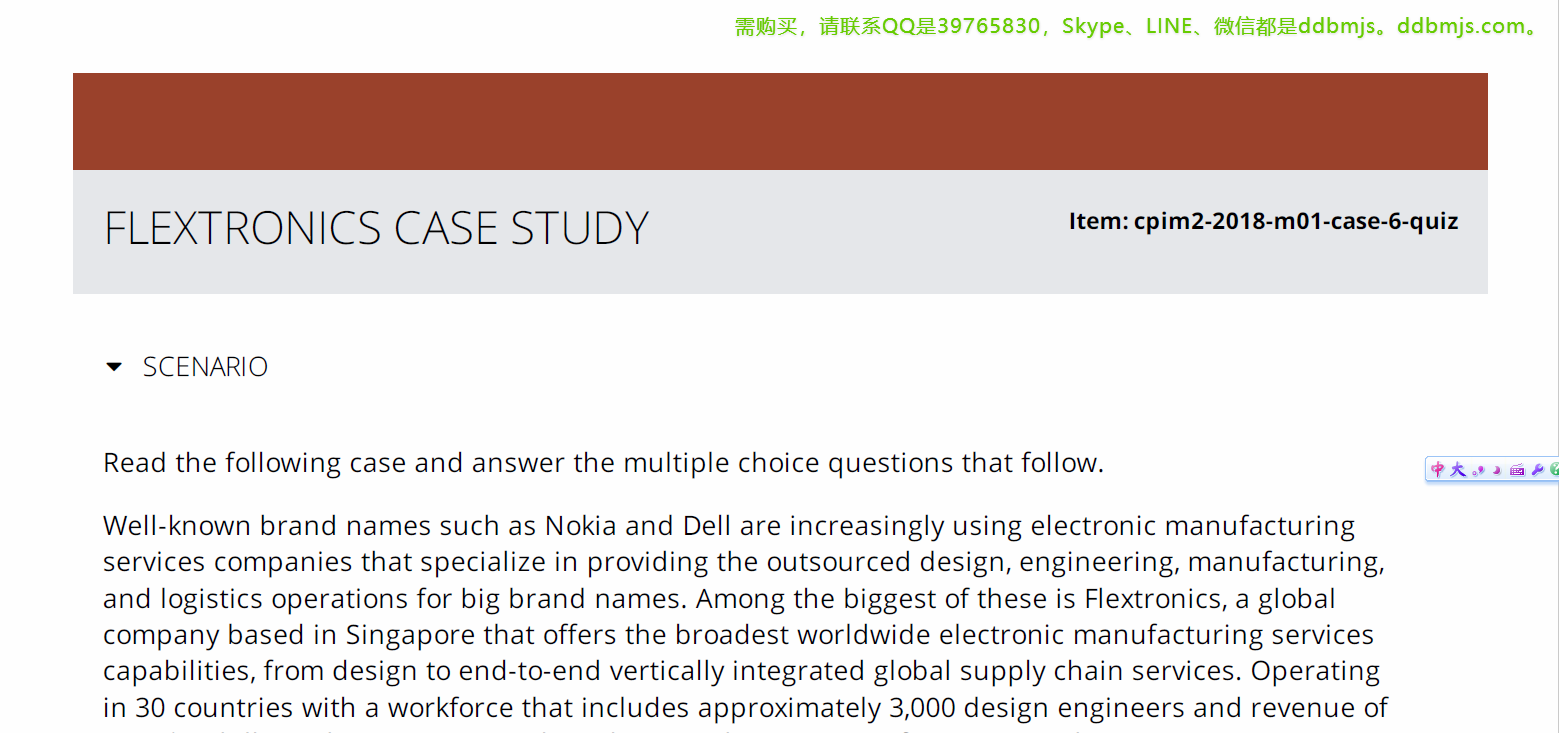Switch punctuation mode in IME bar
Screen dimensions: 1559x733
[1478, 471]
